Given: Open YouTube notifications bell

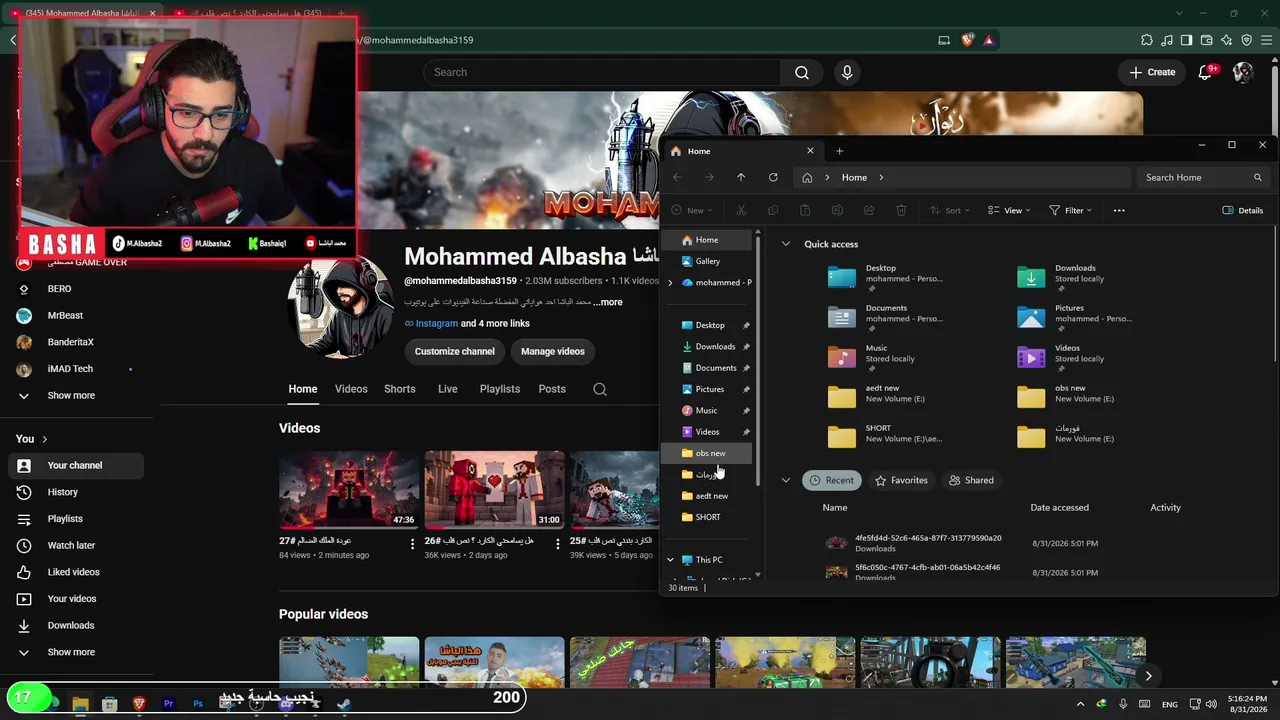Looking at the screenshot, I should tap(1206, 72).
